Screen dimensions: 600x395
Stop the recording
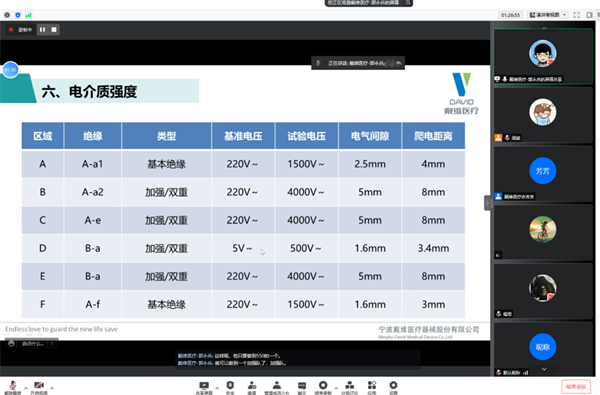click(54, 29)
